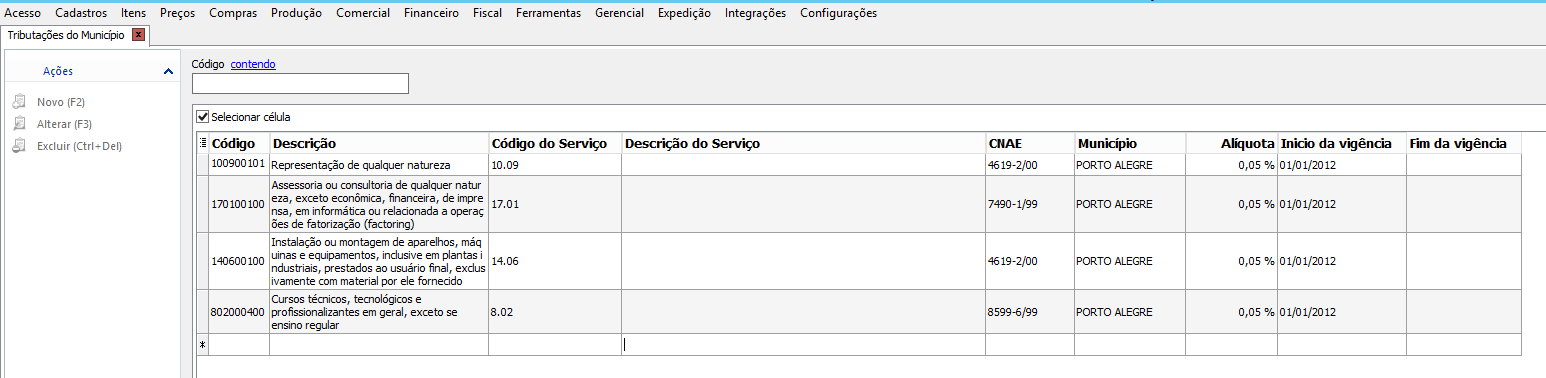Image resolution: width=1546 pixels, height=378 pixels.
Task: Open the Compras menu
Action: [233, 13]
